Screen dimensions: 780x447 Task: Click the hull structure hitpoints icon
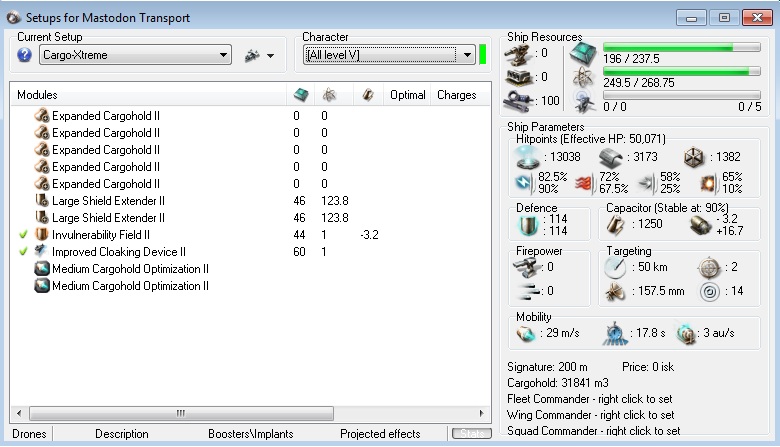point(694,158)
